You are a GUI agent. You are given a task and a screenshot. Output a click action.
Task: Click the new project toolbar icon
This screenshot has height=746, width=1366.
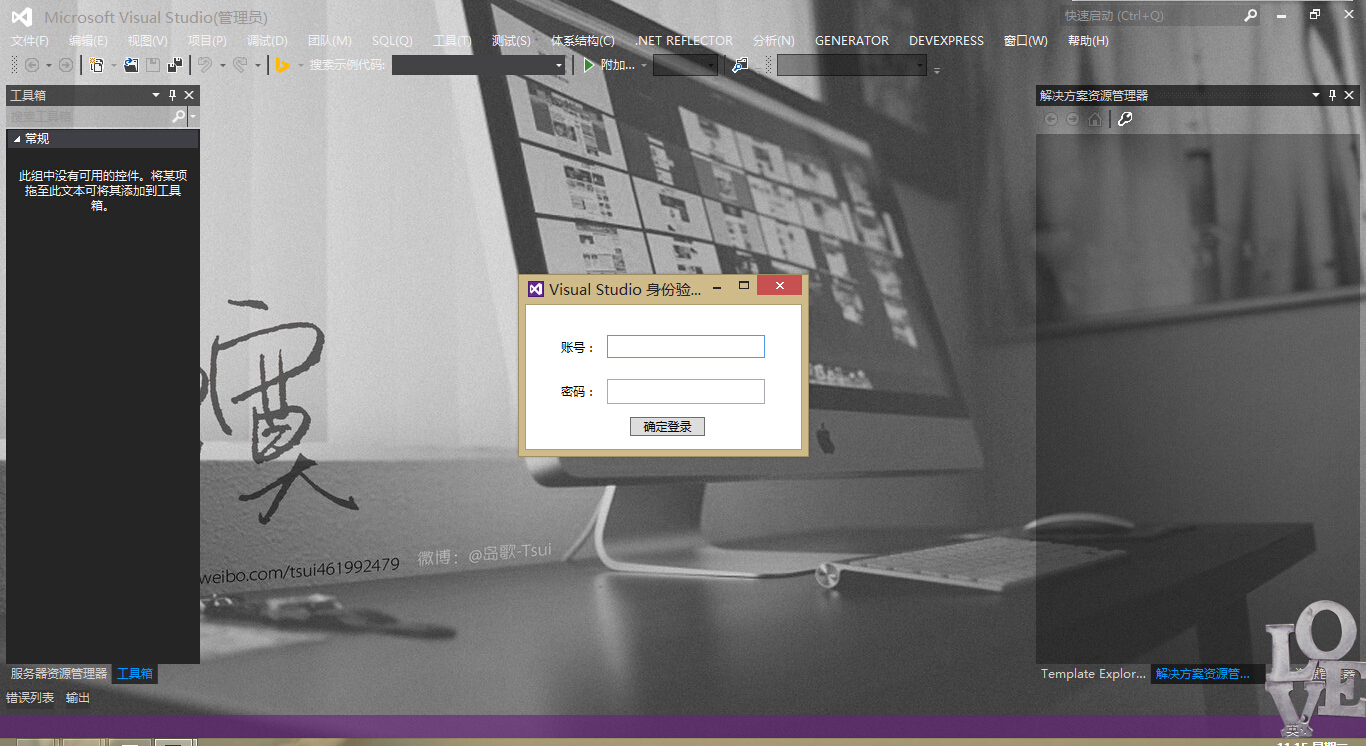click(97, 65)
